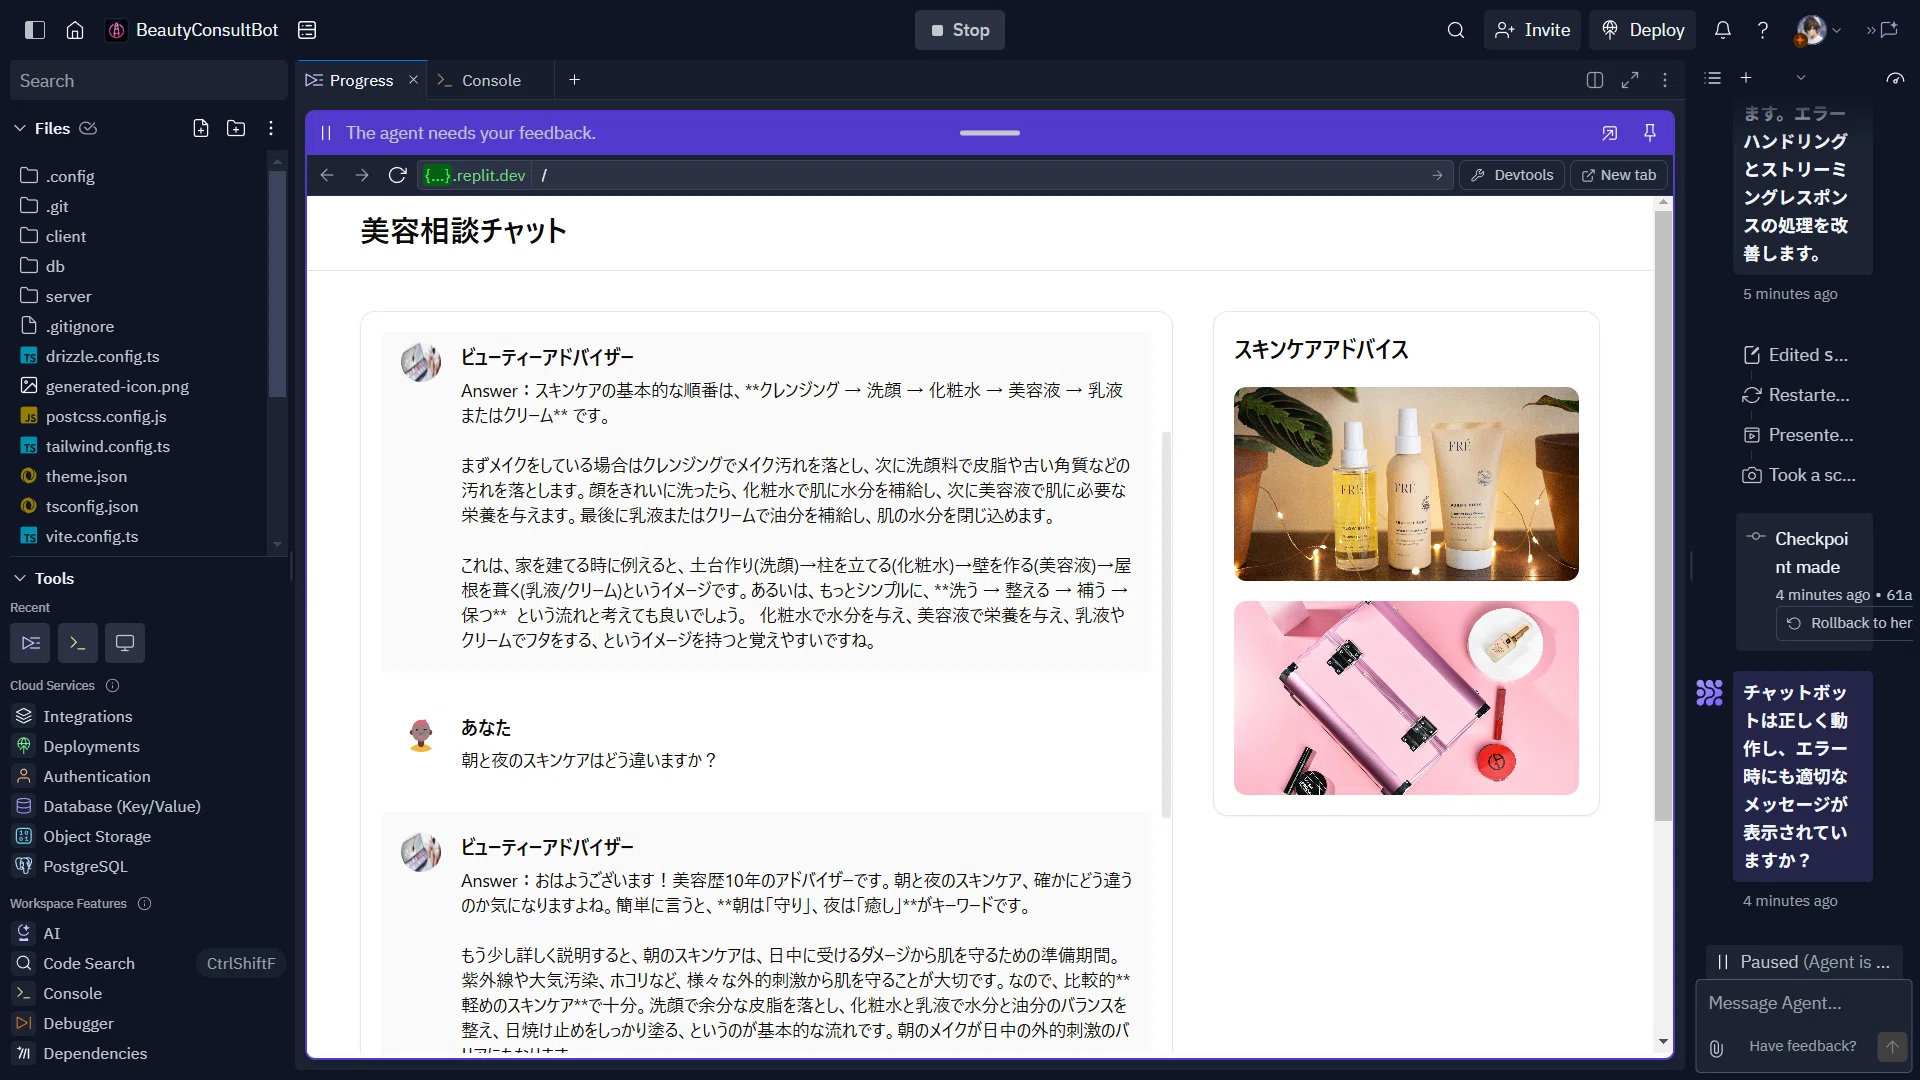1920x1080 pixels.
Task: Go forward in the webview
Action: (x=362, y=175)
